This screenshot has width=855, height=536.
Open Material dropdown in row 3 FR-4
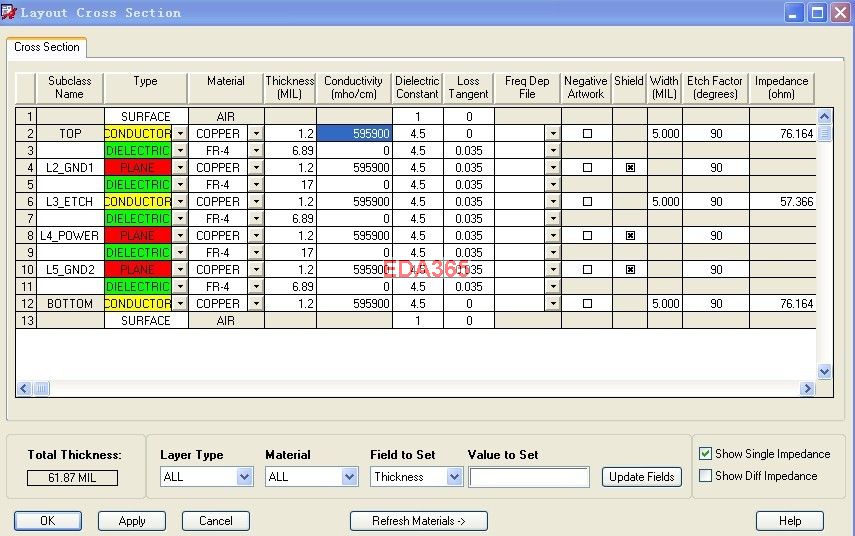(256, 150)
